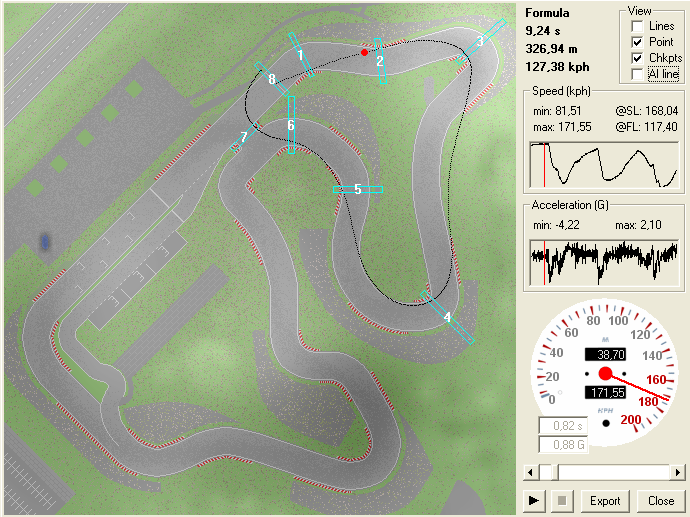Click the 326,94 m distance value
Image resolution: width=690 pixels, height=517 pixels.
point(551,49)
